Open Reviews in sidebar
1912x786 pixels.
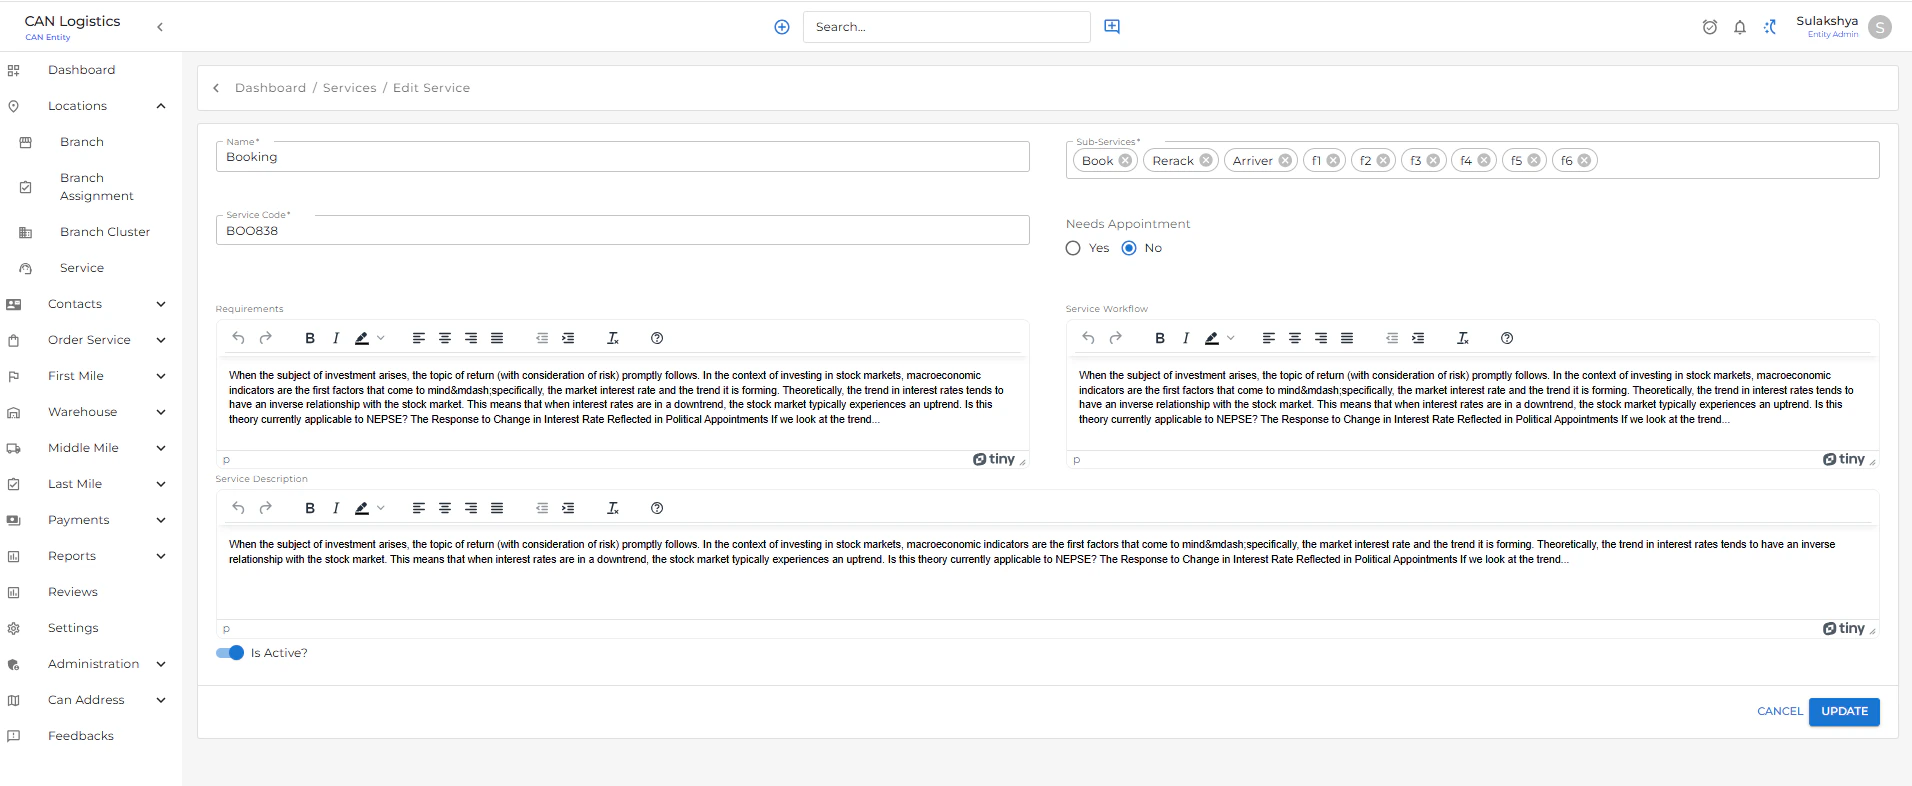click(x=73, y=592)
